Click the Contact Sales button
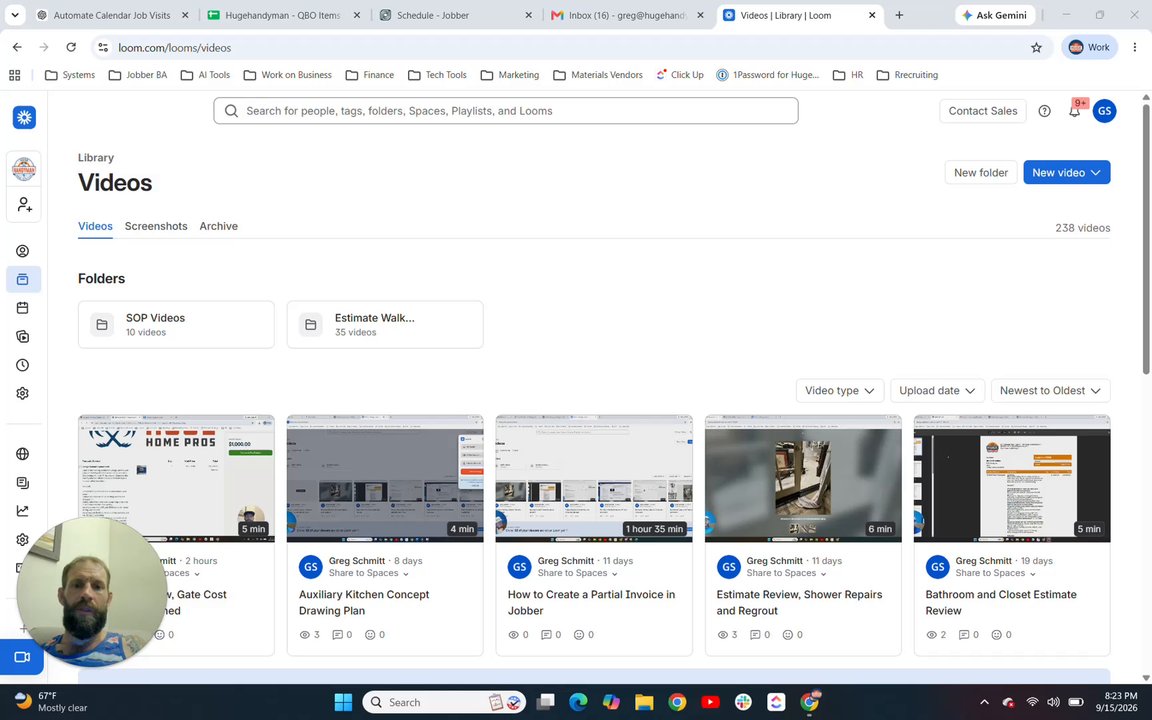Viewport: 1152px width, 720px height. pos(982,111)
